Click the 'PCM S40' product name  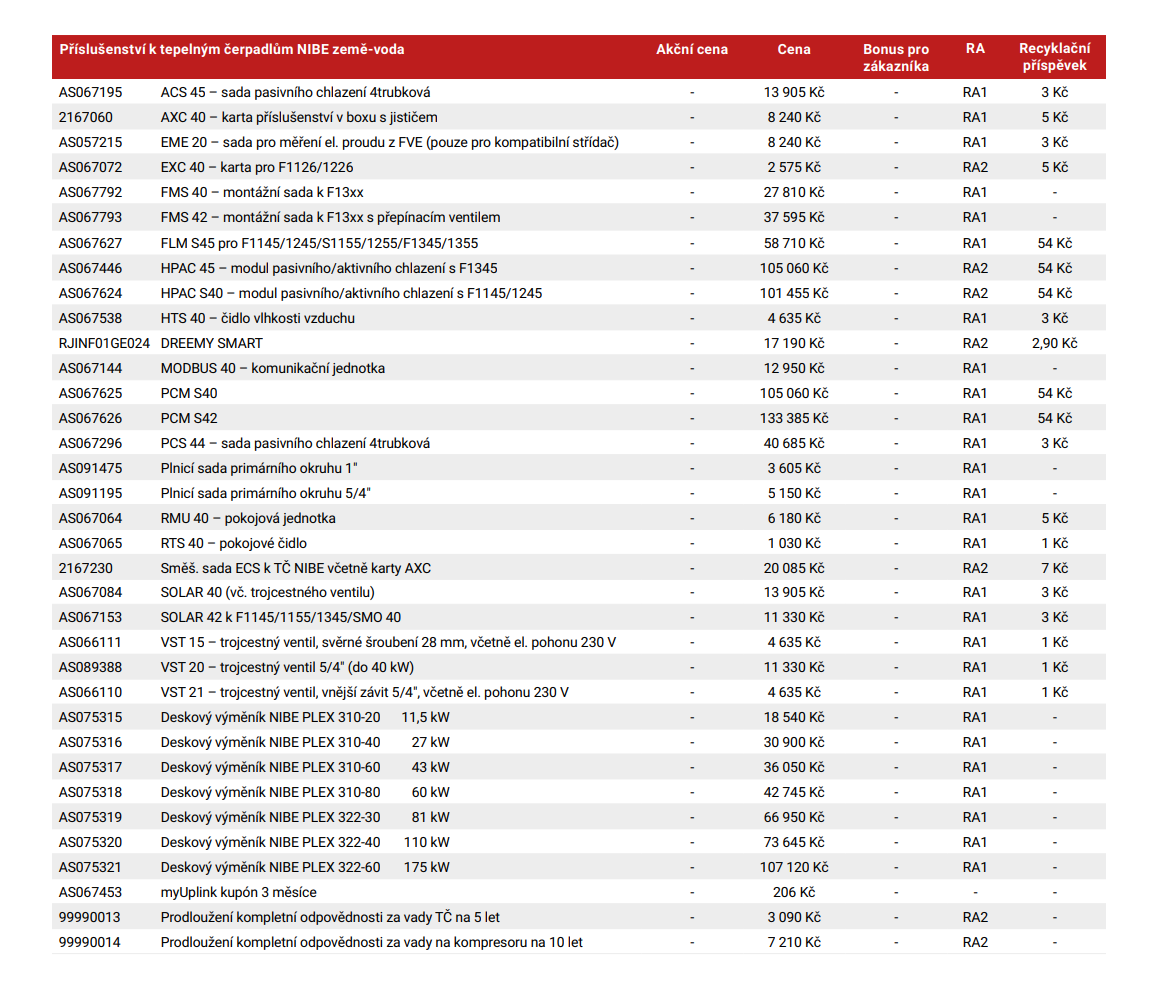tap(189, 394)
